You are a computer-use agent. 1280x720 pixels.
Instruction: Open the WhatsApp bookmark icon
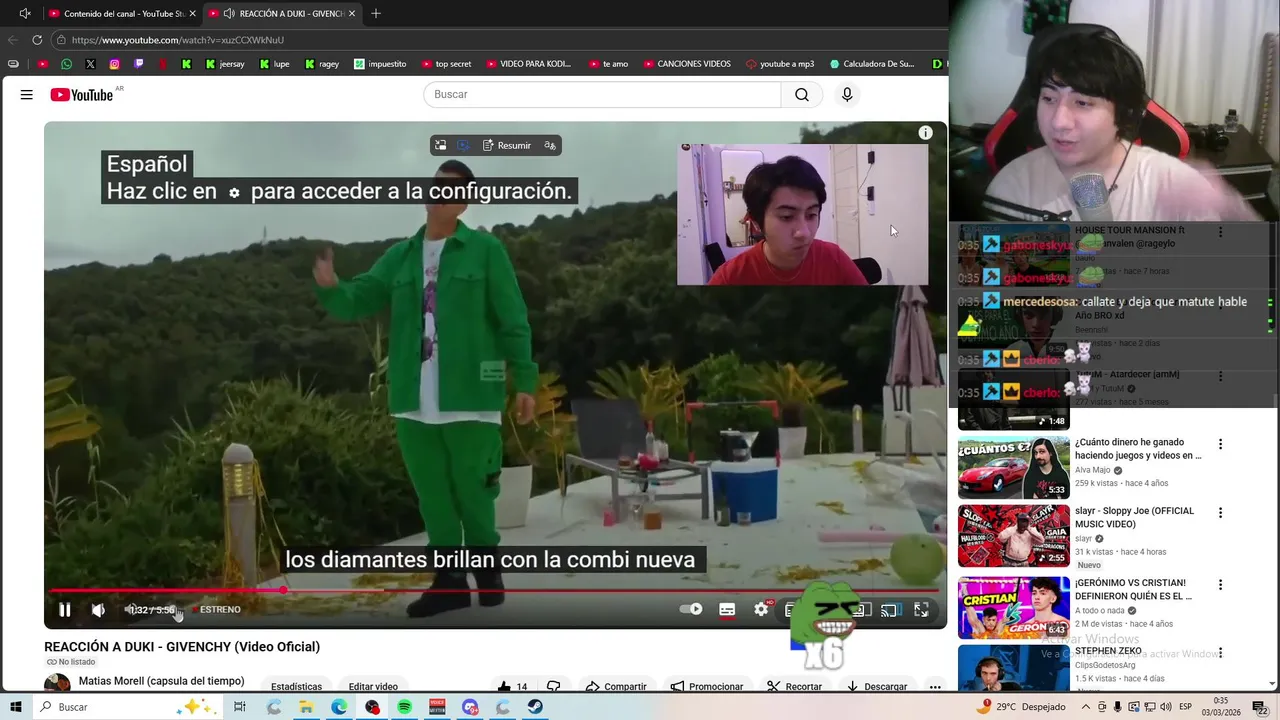point(66,64)
